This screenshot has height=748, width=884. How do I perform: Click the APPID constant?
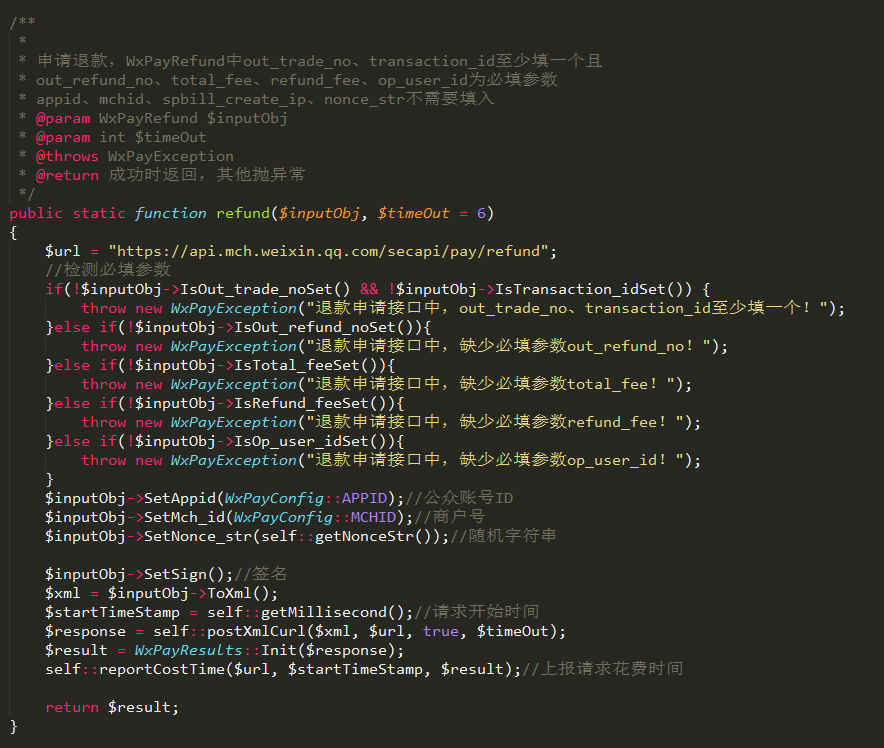(x=364, y=498)
